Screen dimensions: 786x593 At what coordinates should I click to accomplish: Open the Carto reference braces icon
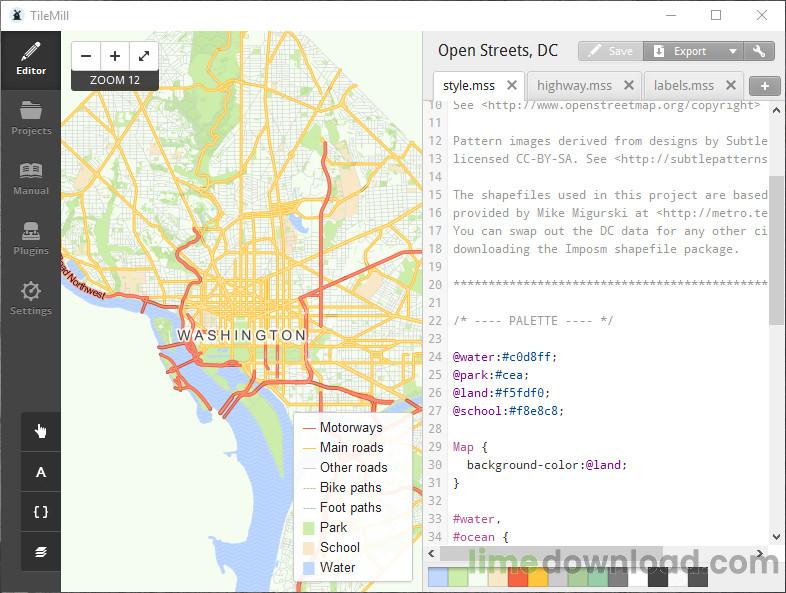41,512
